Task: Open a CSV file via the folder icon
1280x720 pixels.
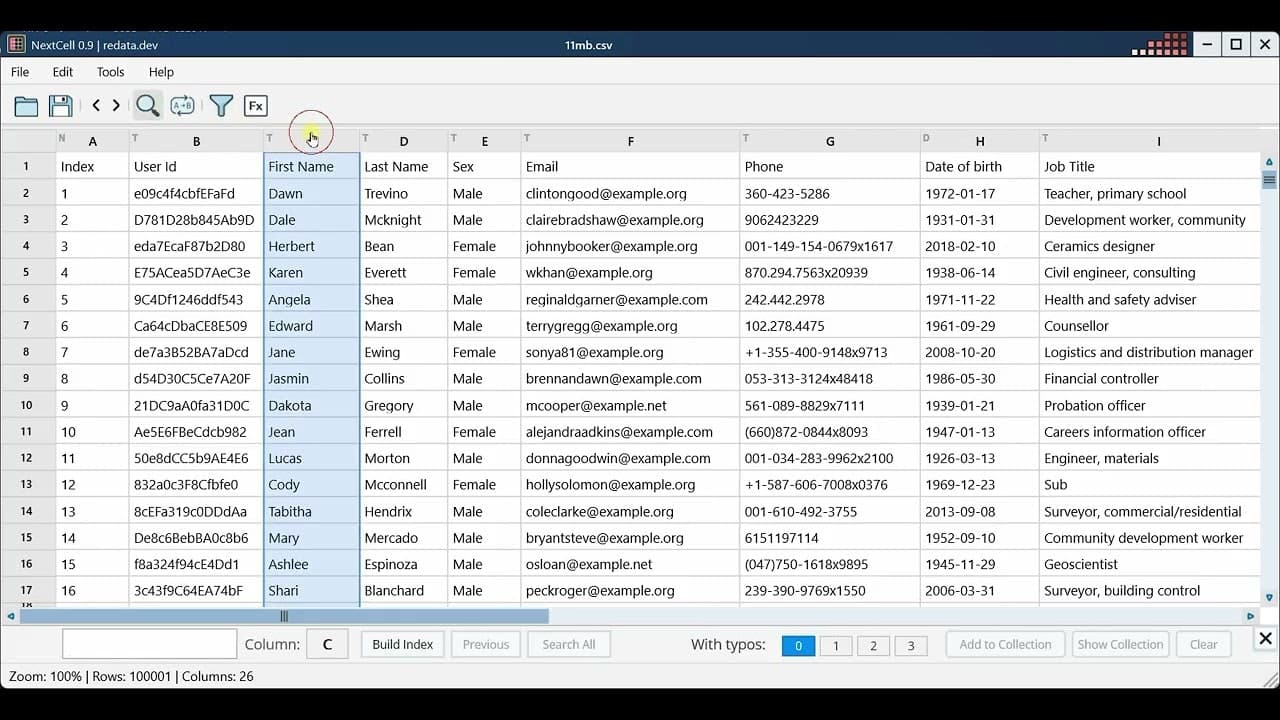Action: (26, 105)
